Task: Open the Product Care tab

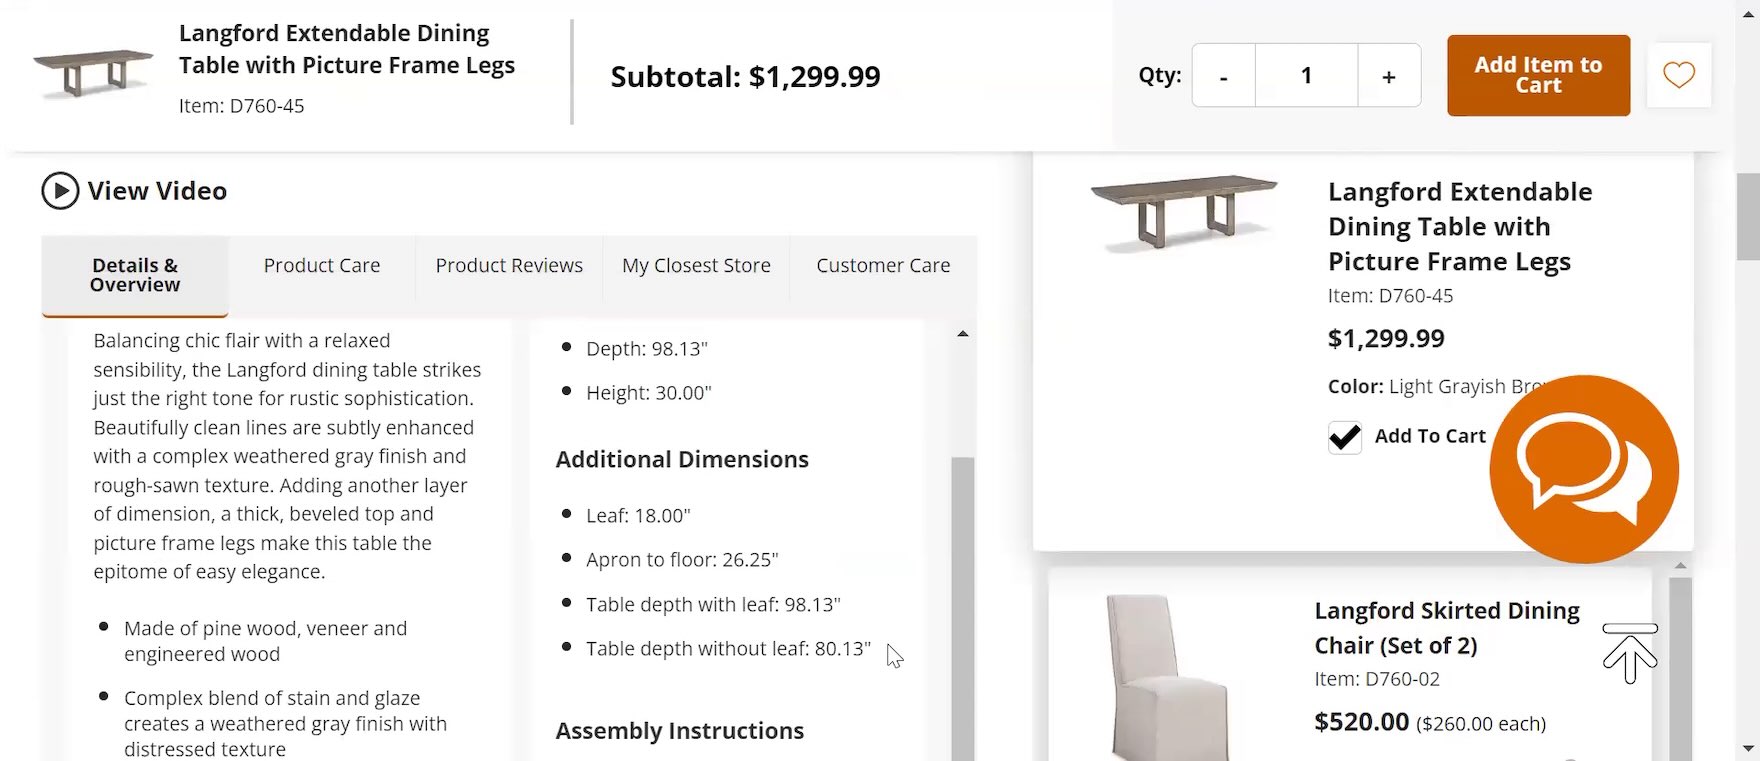Action: coord(322,266)
